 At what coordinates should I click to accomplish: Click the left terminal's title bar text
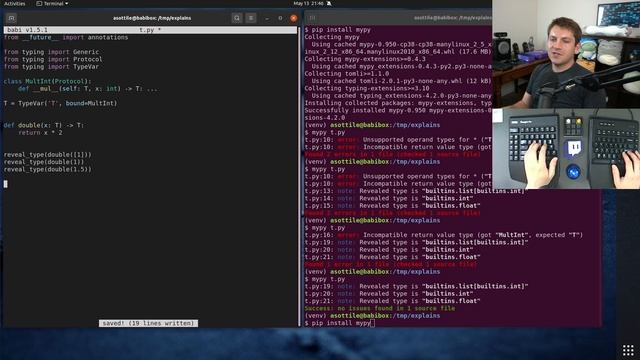152,18
